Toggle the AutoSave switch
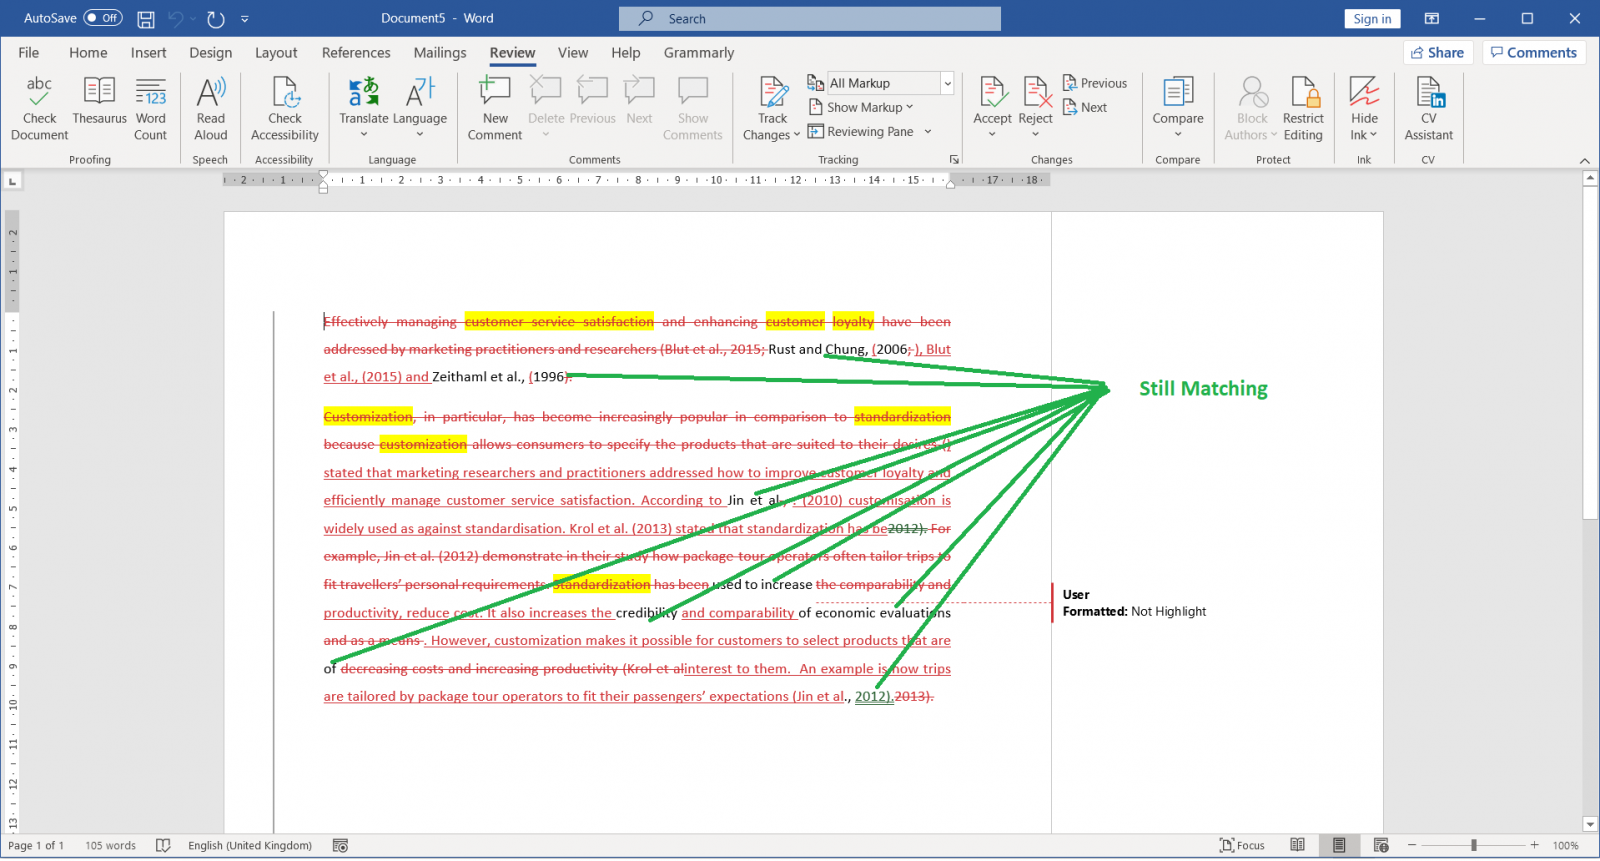This screenshot has width=1600, height=861. click(x=103, y=18)
